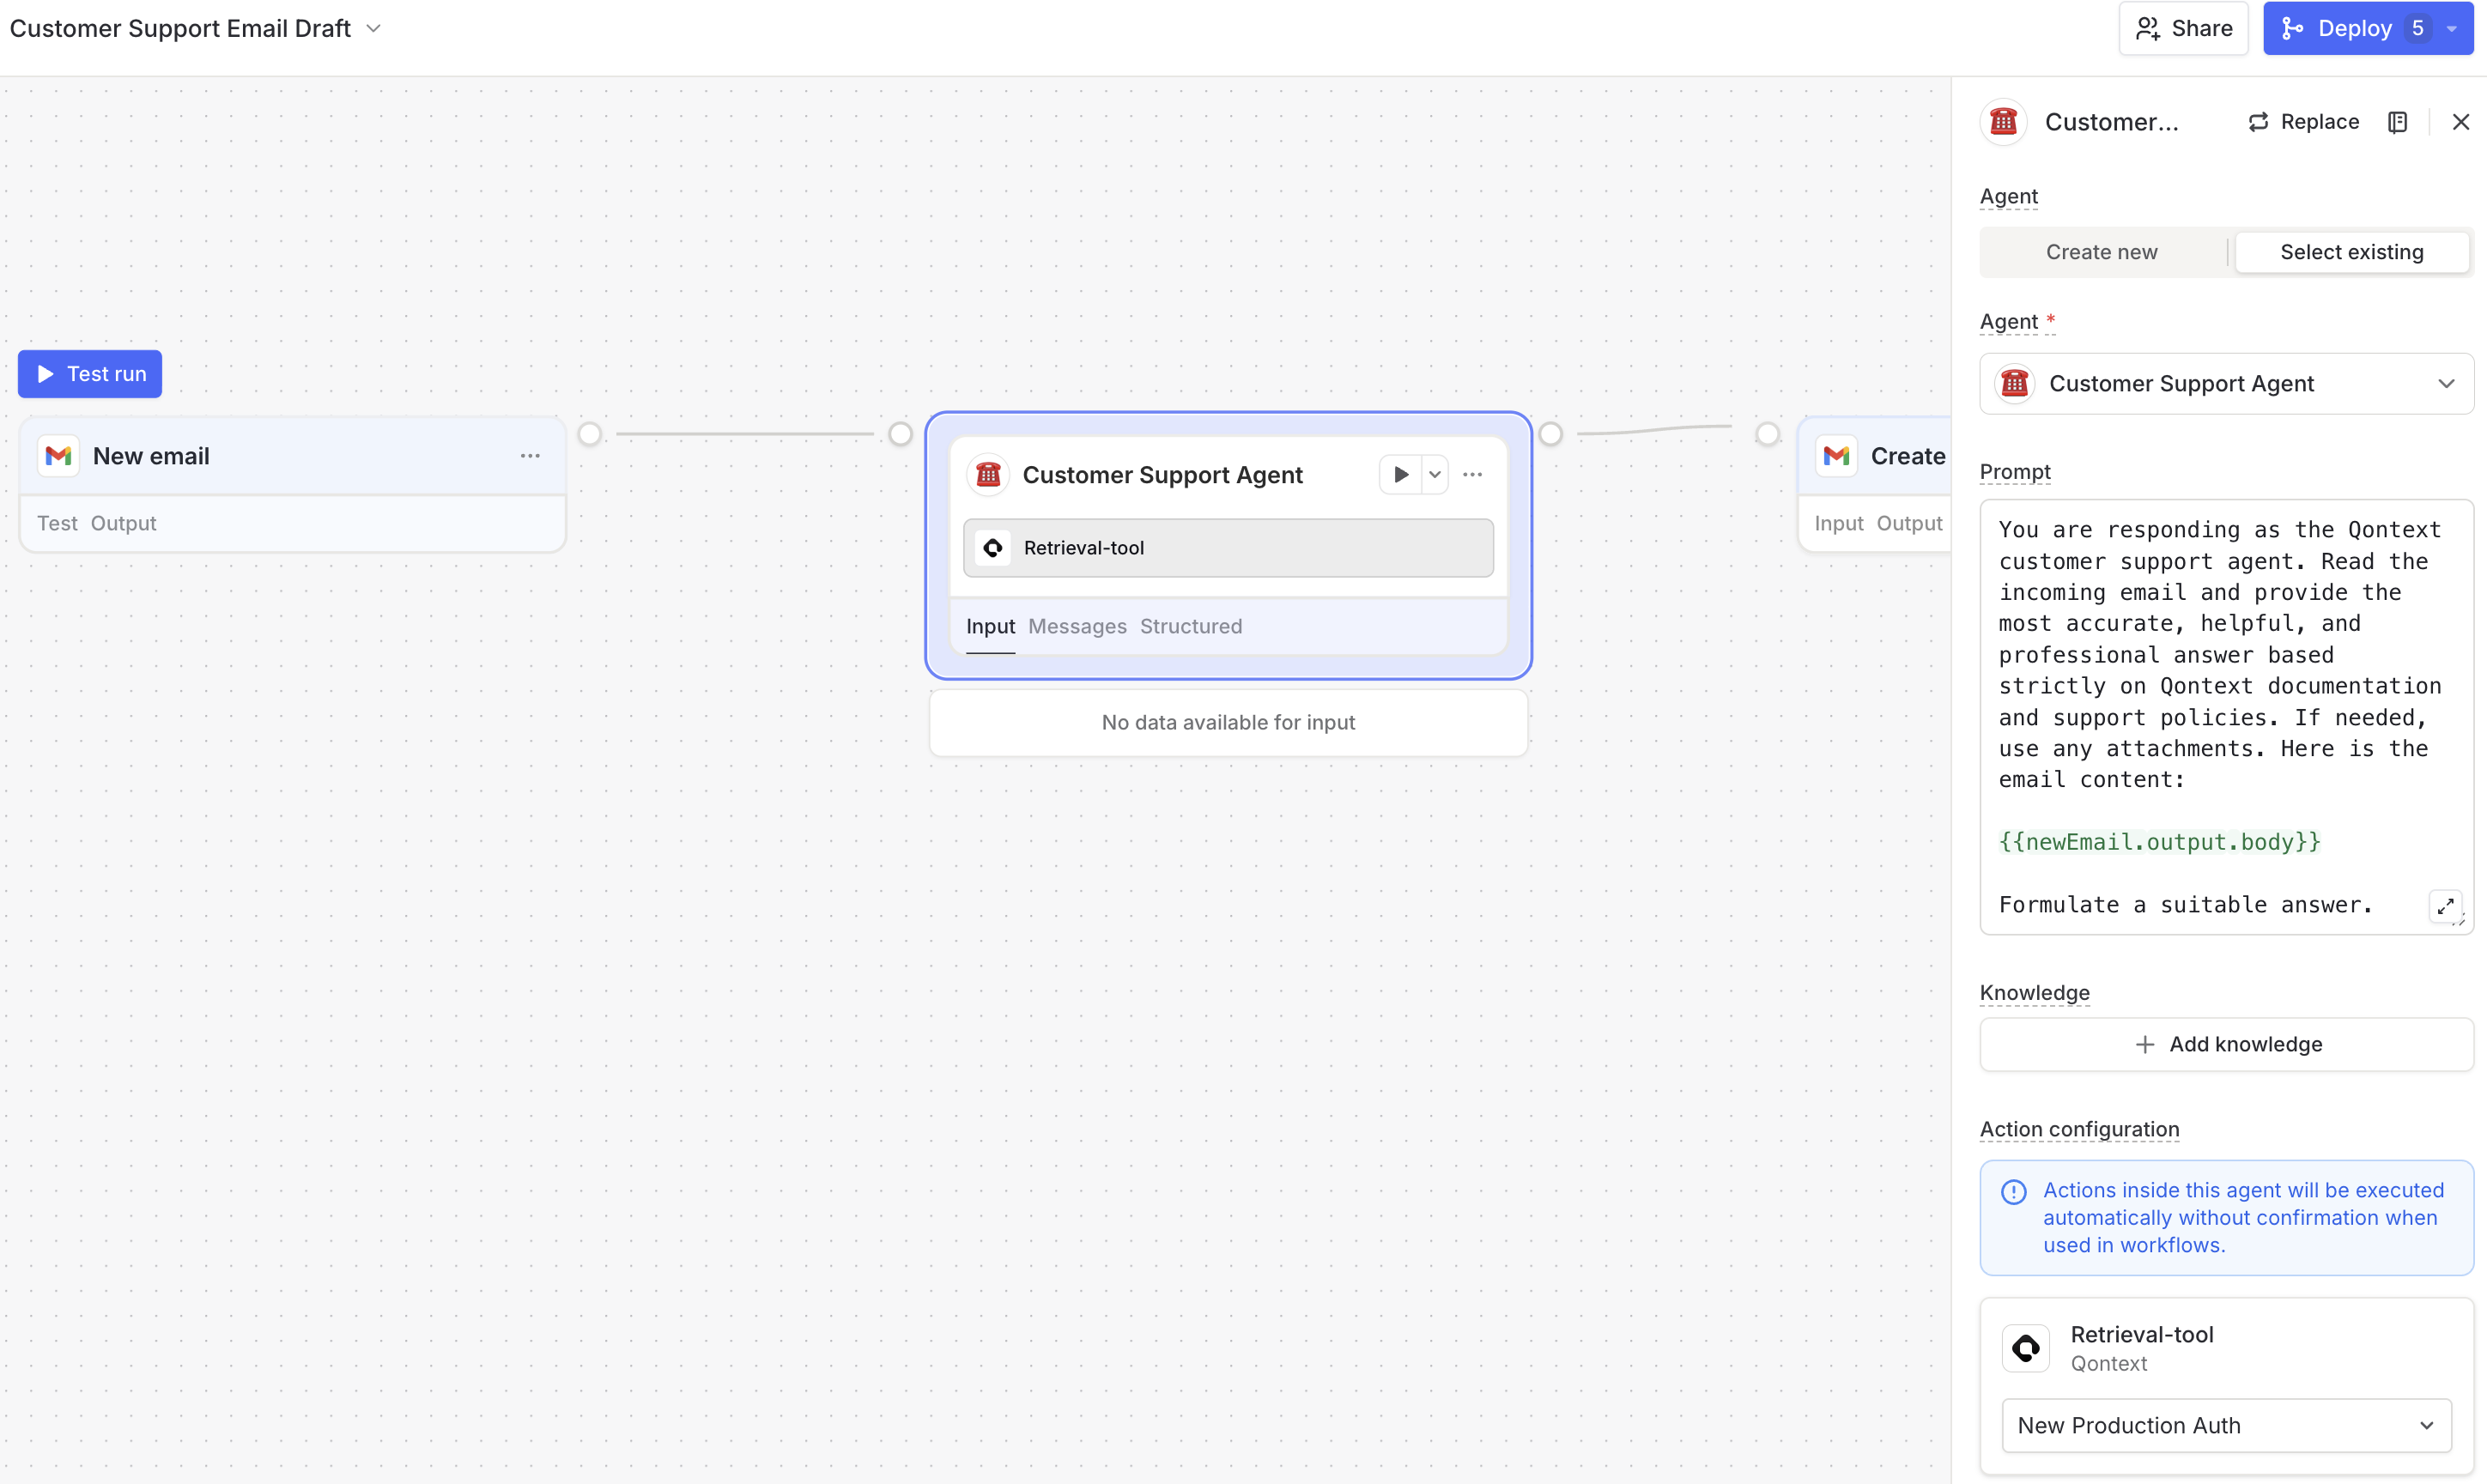This screenshot has height=1484, width=2487.
Task: Click the Add knowledge button
Action: [x=2226, y=1043]
